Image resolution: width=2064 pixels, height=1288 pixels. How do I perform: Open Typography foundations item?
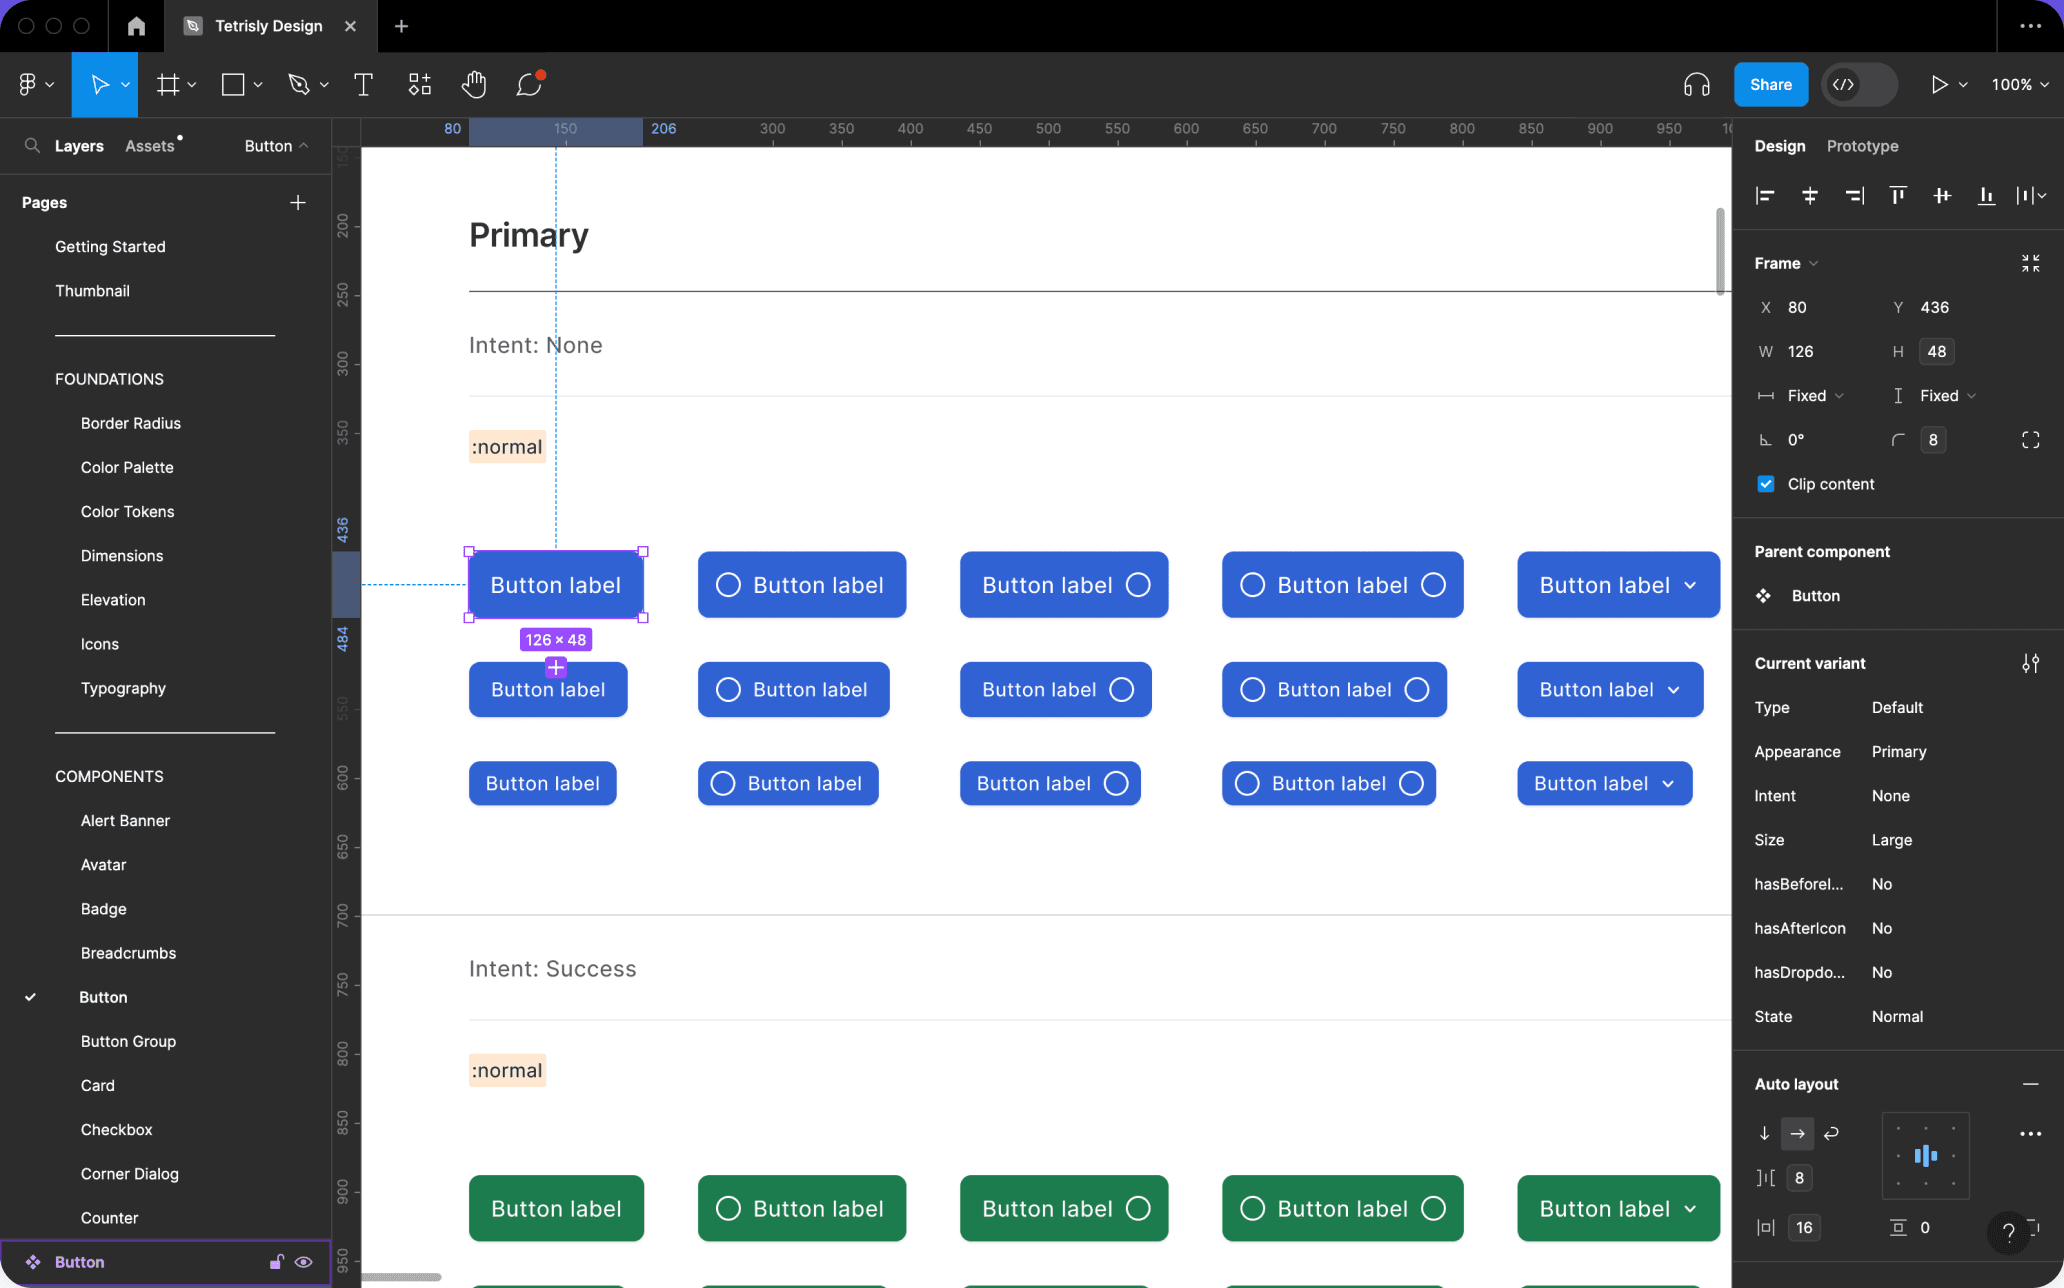pyautogui.click(x=123, y=687)
